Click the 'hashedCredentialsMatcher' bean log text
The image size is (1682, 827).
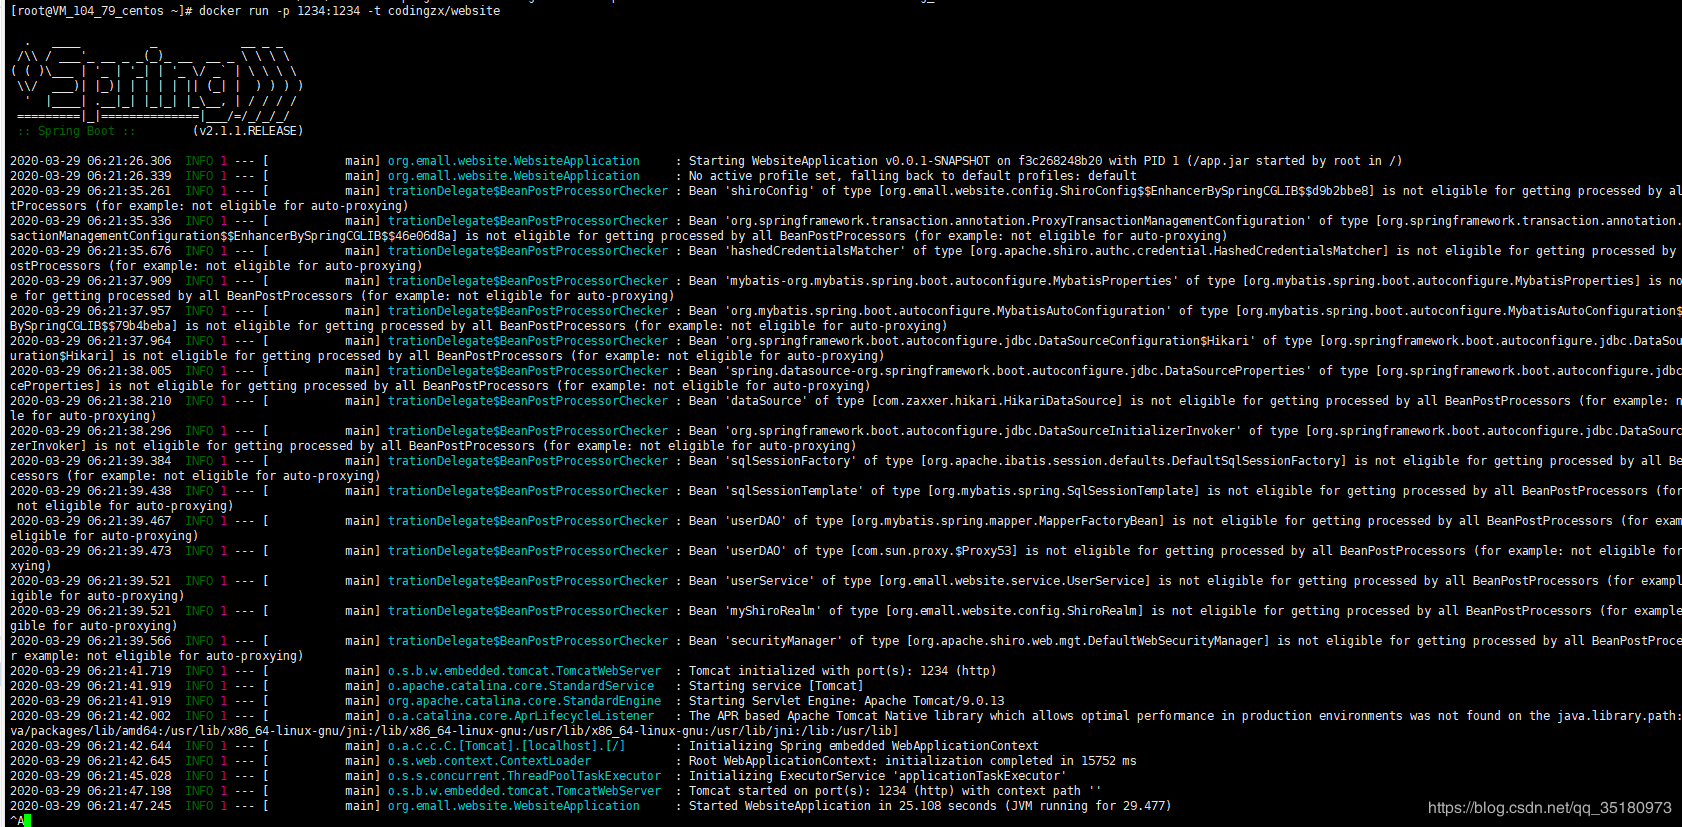click(x=1185, y=251)
